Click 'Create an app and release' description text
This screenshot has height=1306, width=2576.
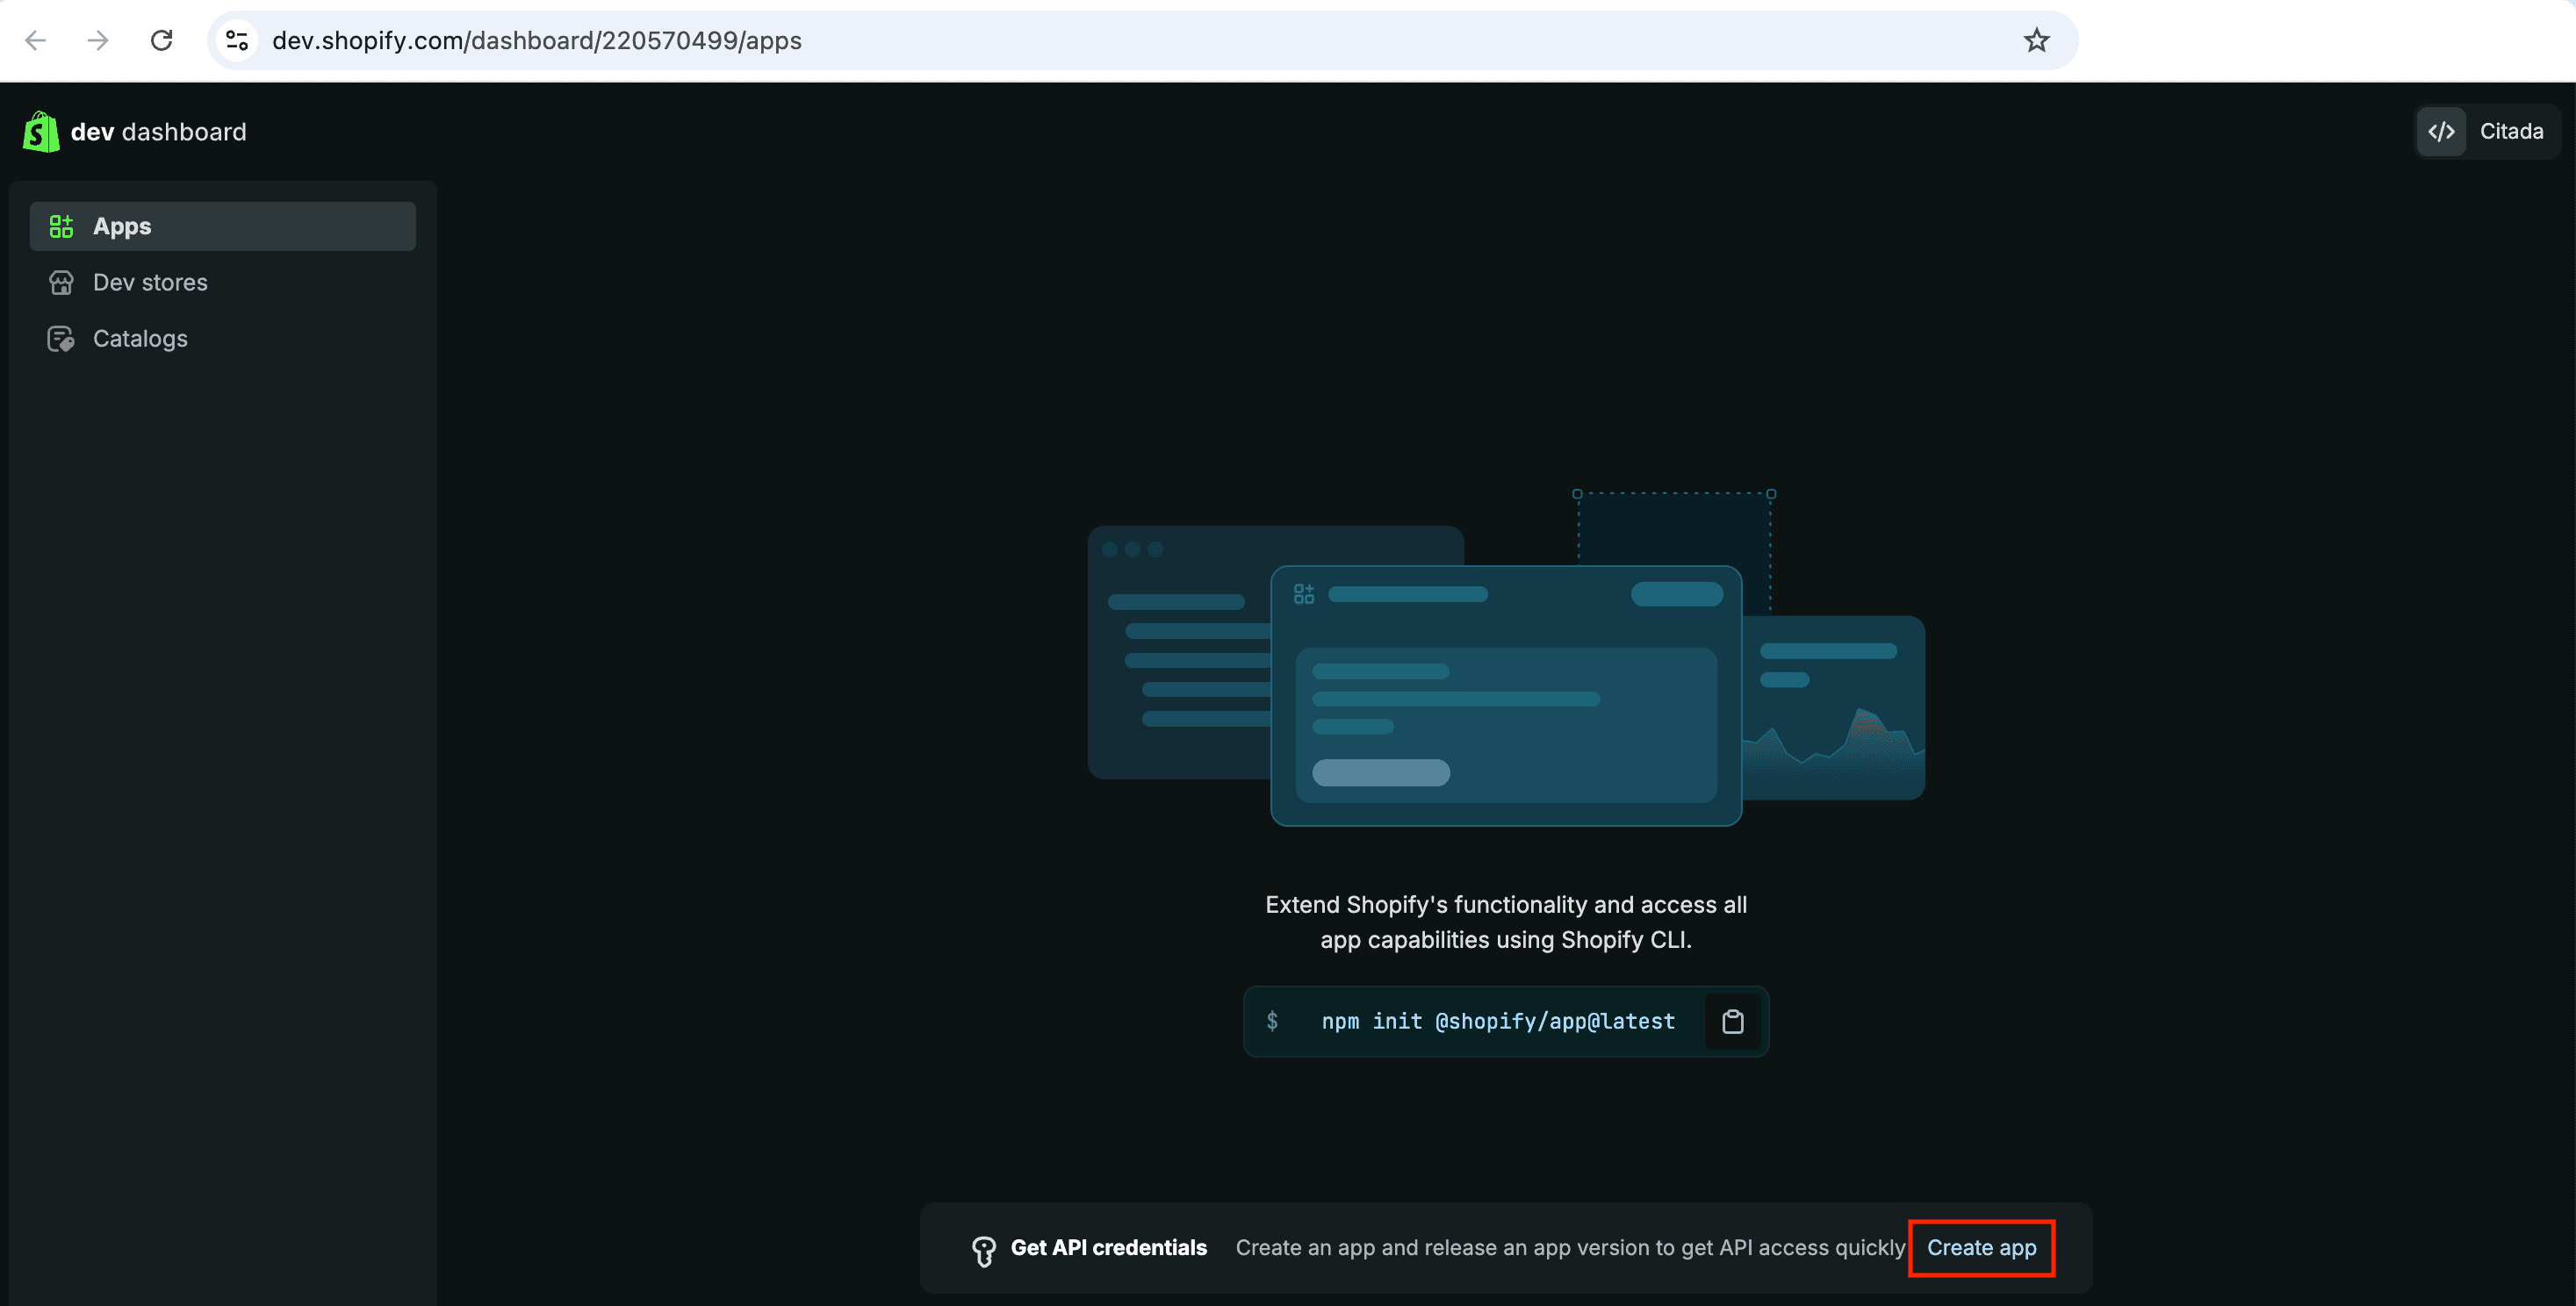pyautogui.click(x=1570, y=1248)
